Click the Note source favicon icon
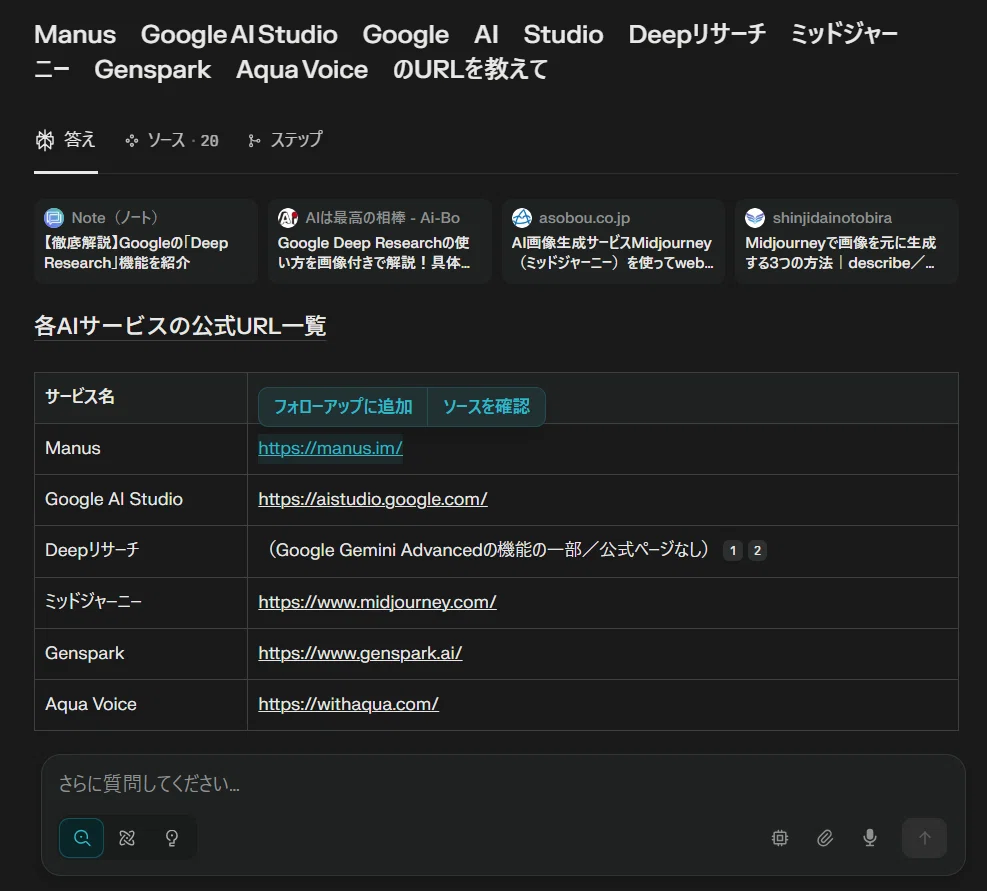Image resolution: width=987 pixels, height=891 pixels. coord(54,218)
